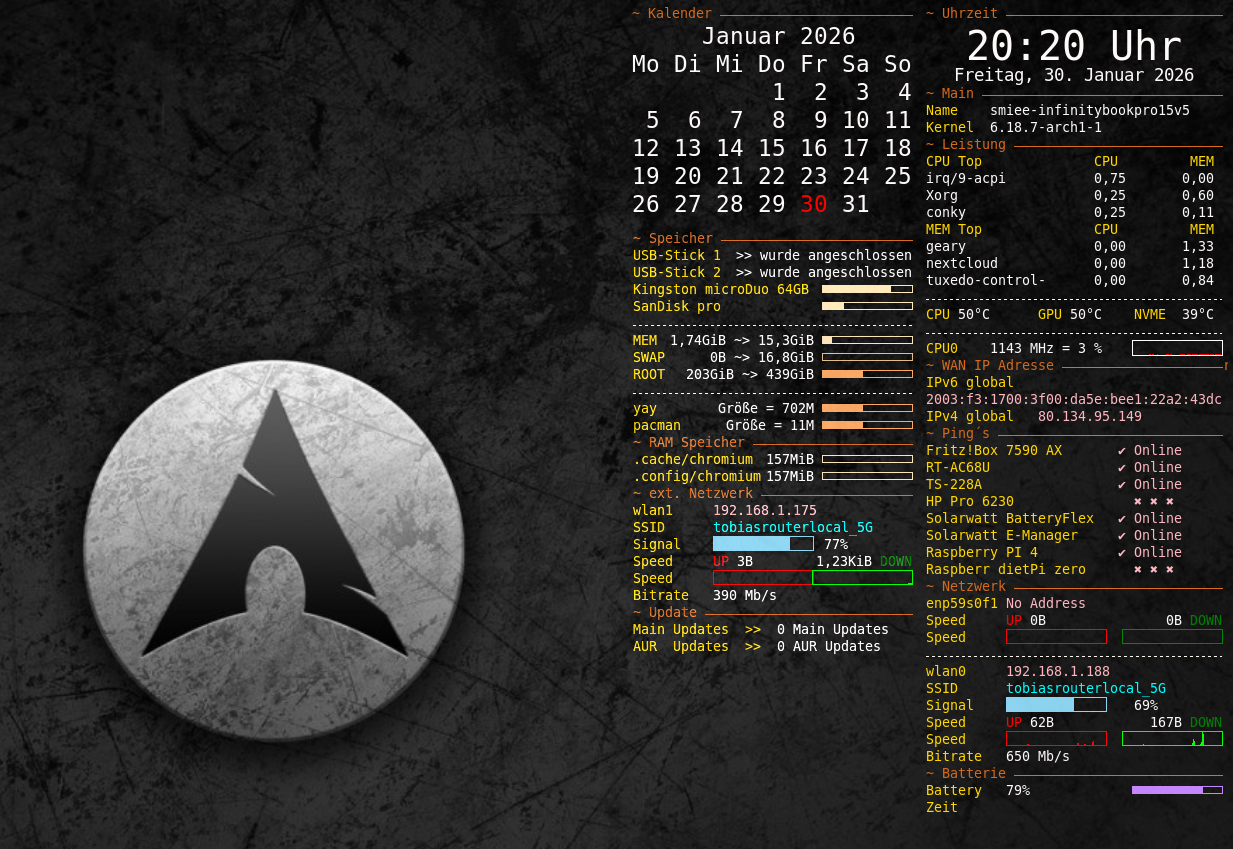Click the Arch Linux logo emblem
This screenshot has width=1233, height=849.
coord(274,551)
